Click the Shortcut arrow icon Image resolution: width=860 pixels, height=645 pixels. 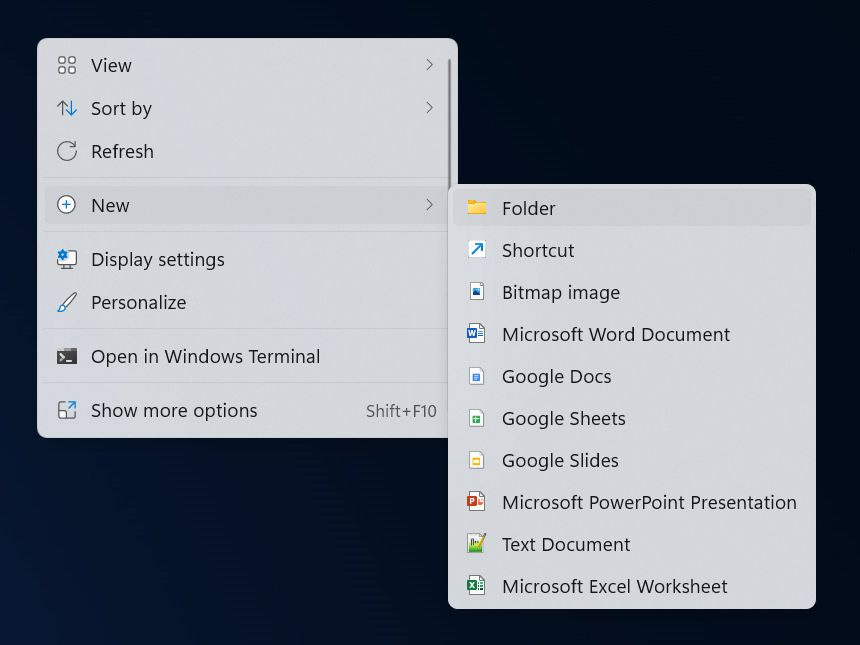tap(477, 250)
